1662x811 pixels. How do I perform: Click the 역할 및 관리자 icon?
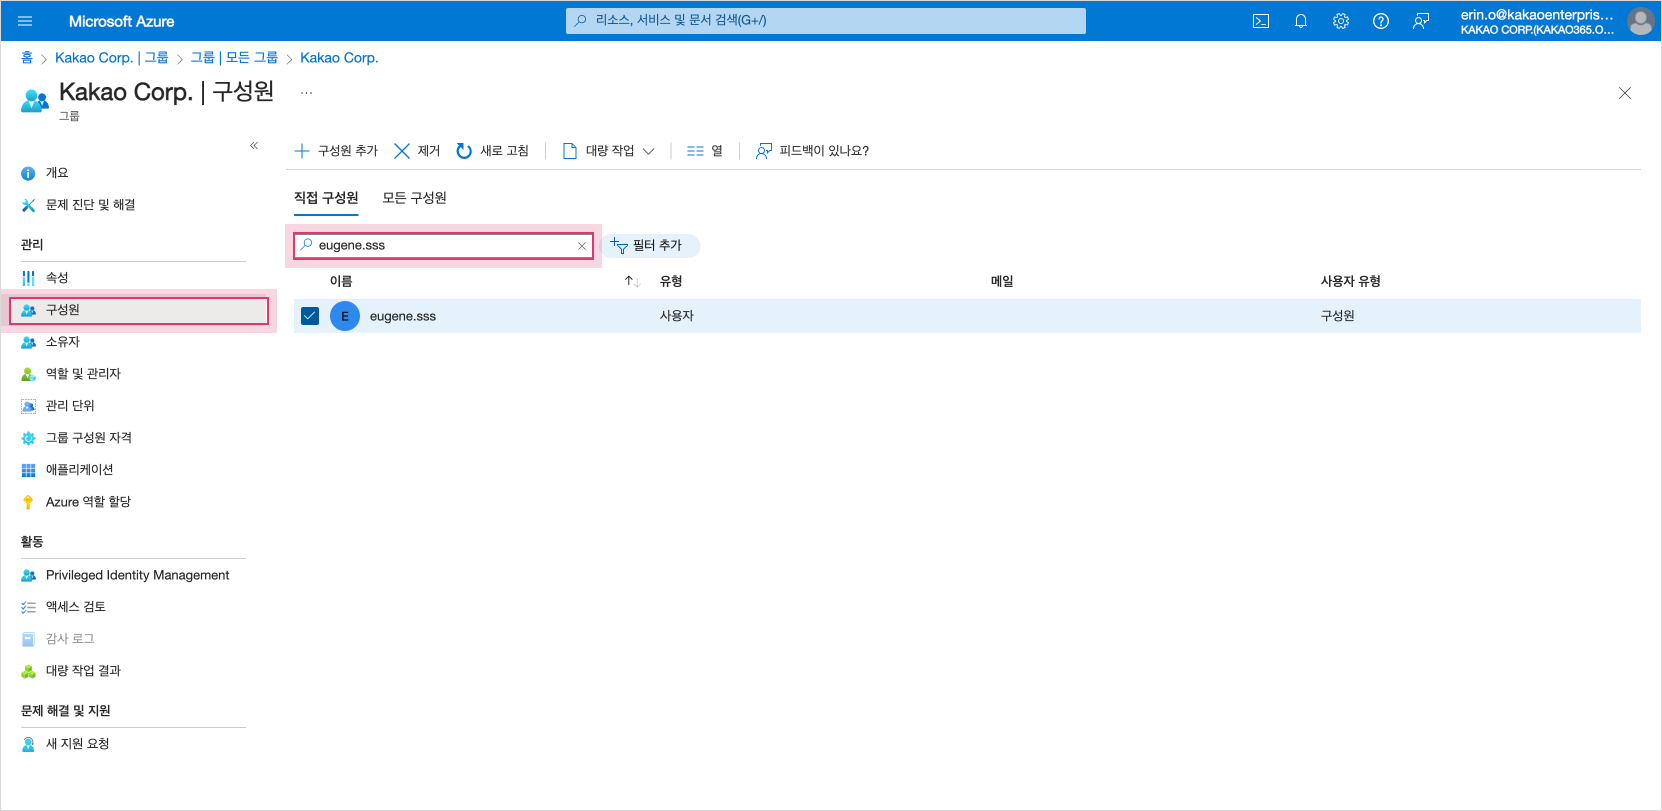[x=28, y=374]
